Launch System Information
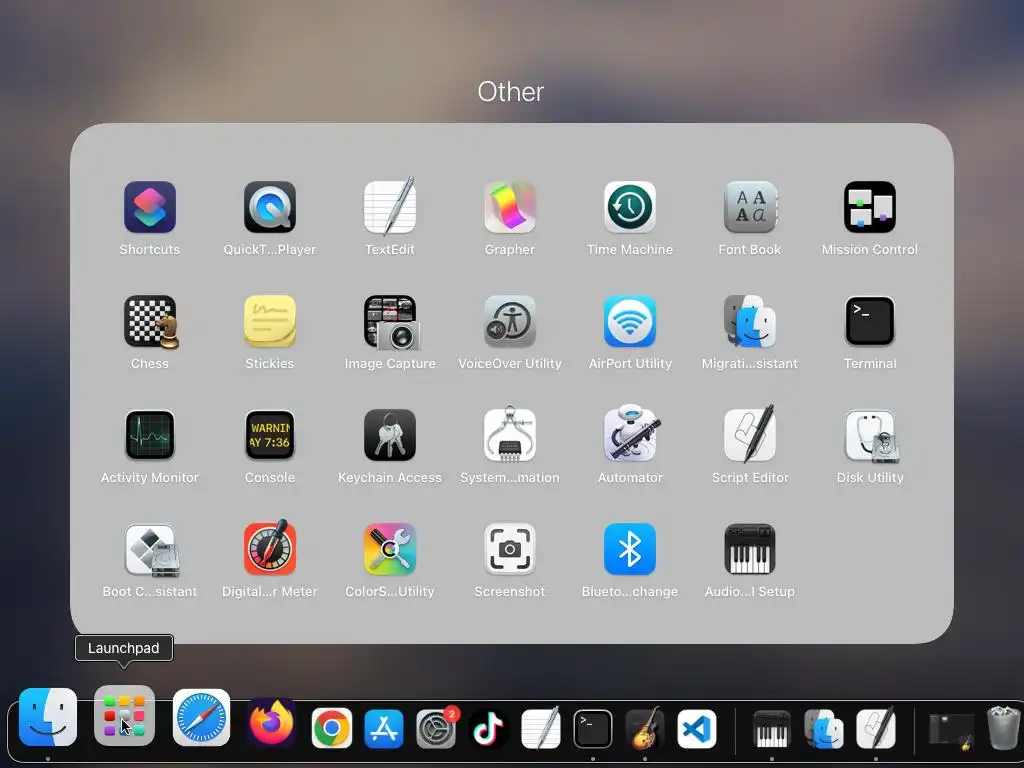The height and width of the screenshot is (768, 1024). pos(510,434)
